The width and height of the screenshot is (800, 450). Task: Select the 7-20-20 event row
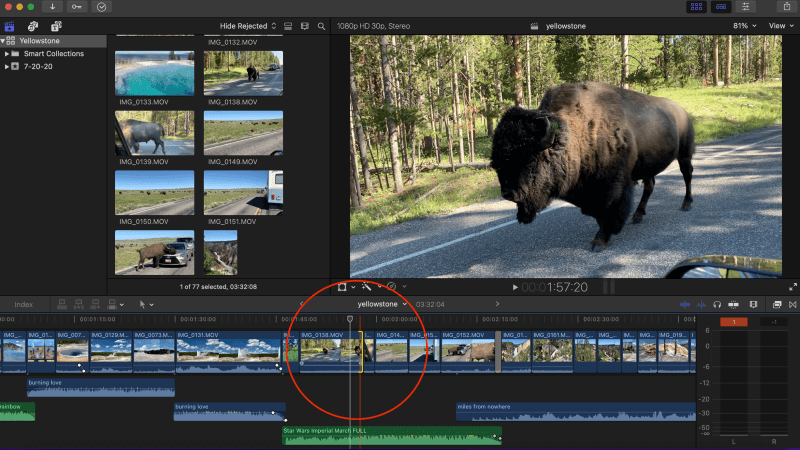tap(53, 66)
